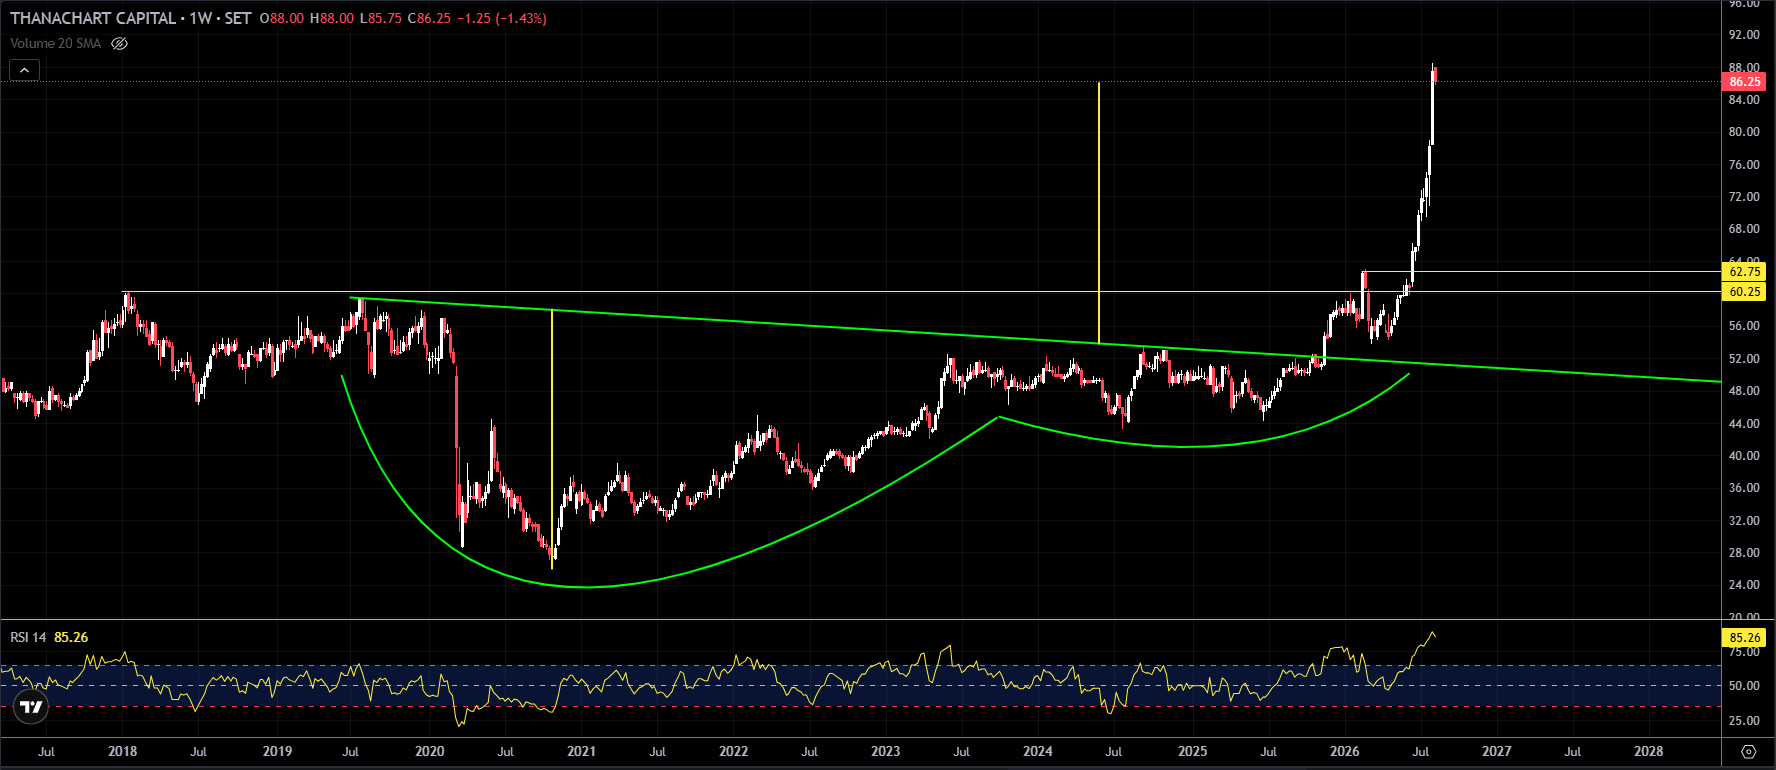Select the short horizontal line at 62.75
Image resolution: width=1776 pixels, height=770 pixels.
1540,272
